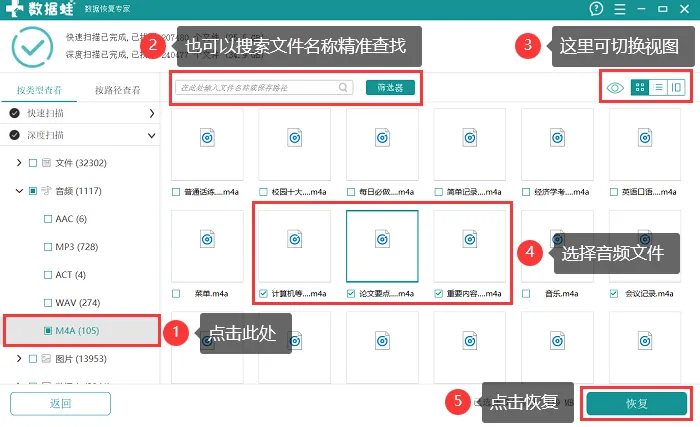Switch to grid thumbnail view
The width and height of the screenshot is (700, 427).
coord(641,88)
